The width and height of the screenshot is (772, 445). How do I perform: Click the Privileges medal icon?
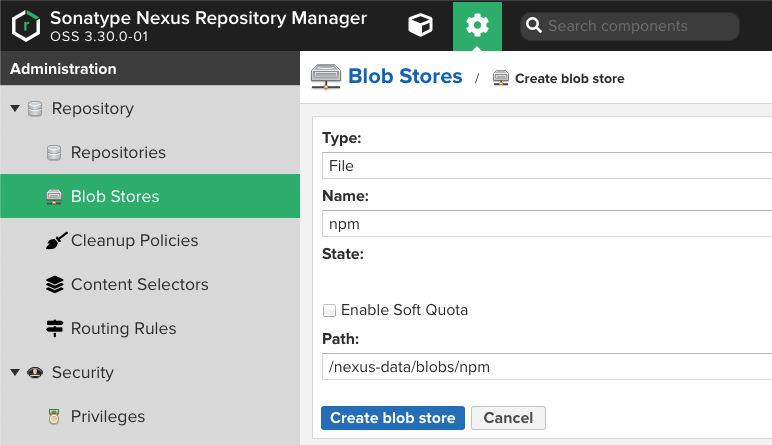coord(54,416)
